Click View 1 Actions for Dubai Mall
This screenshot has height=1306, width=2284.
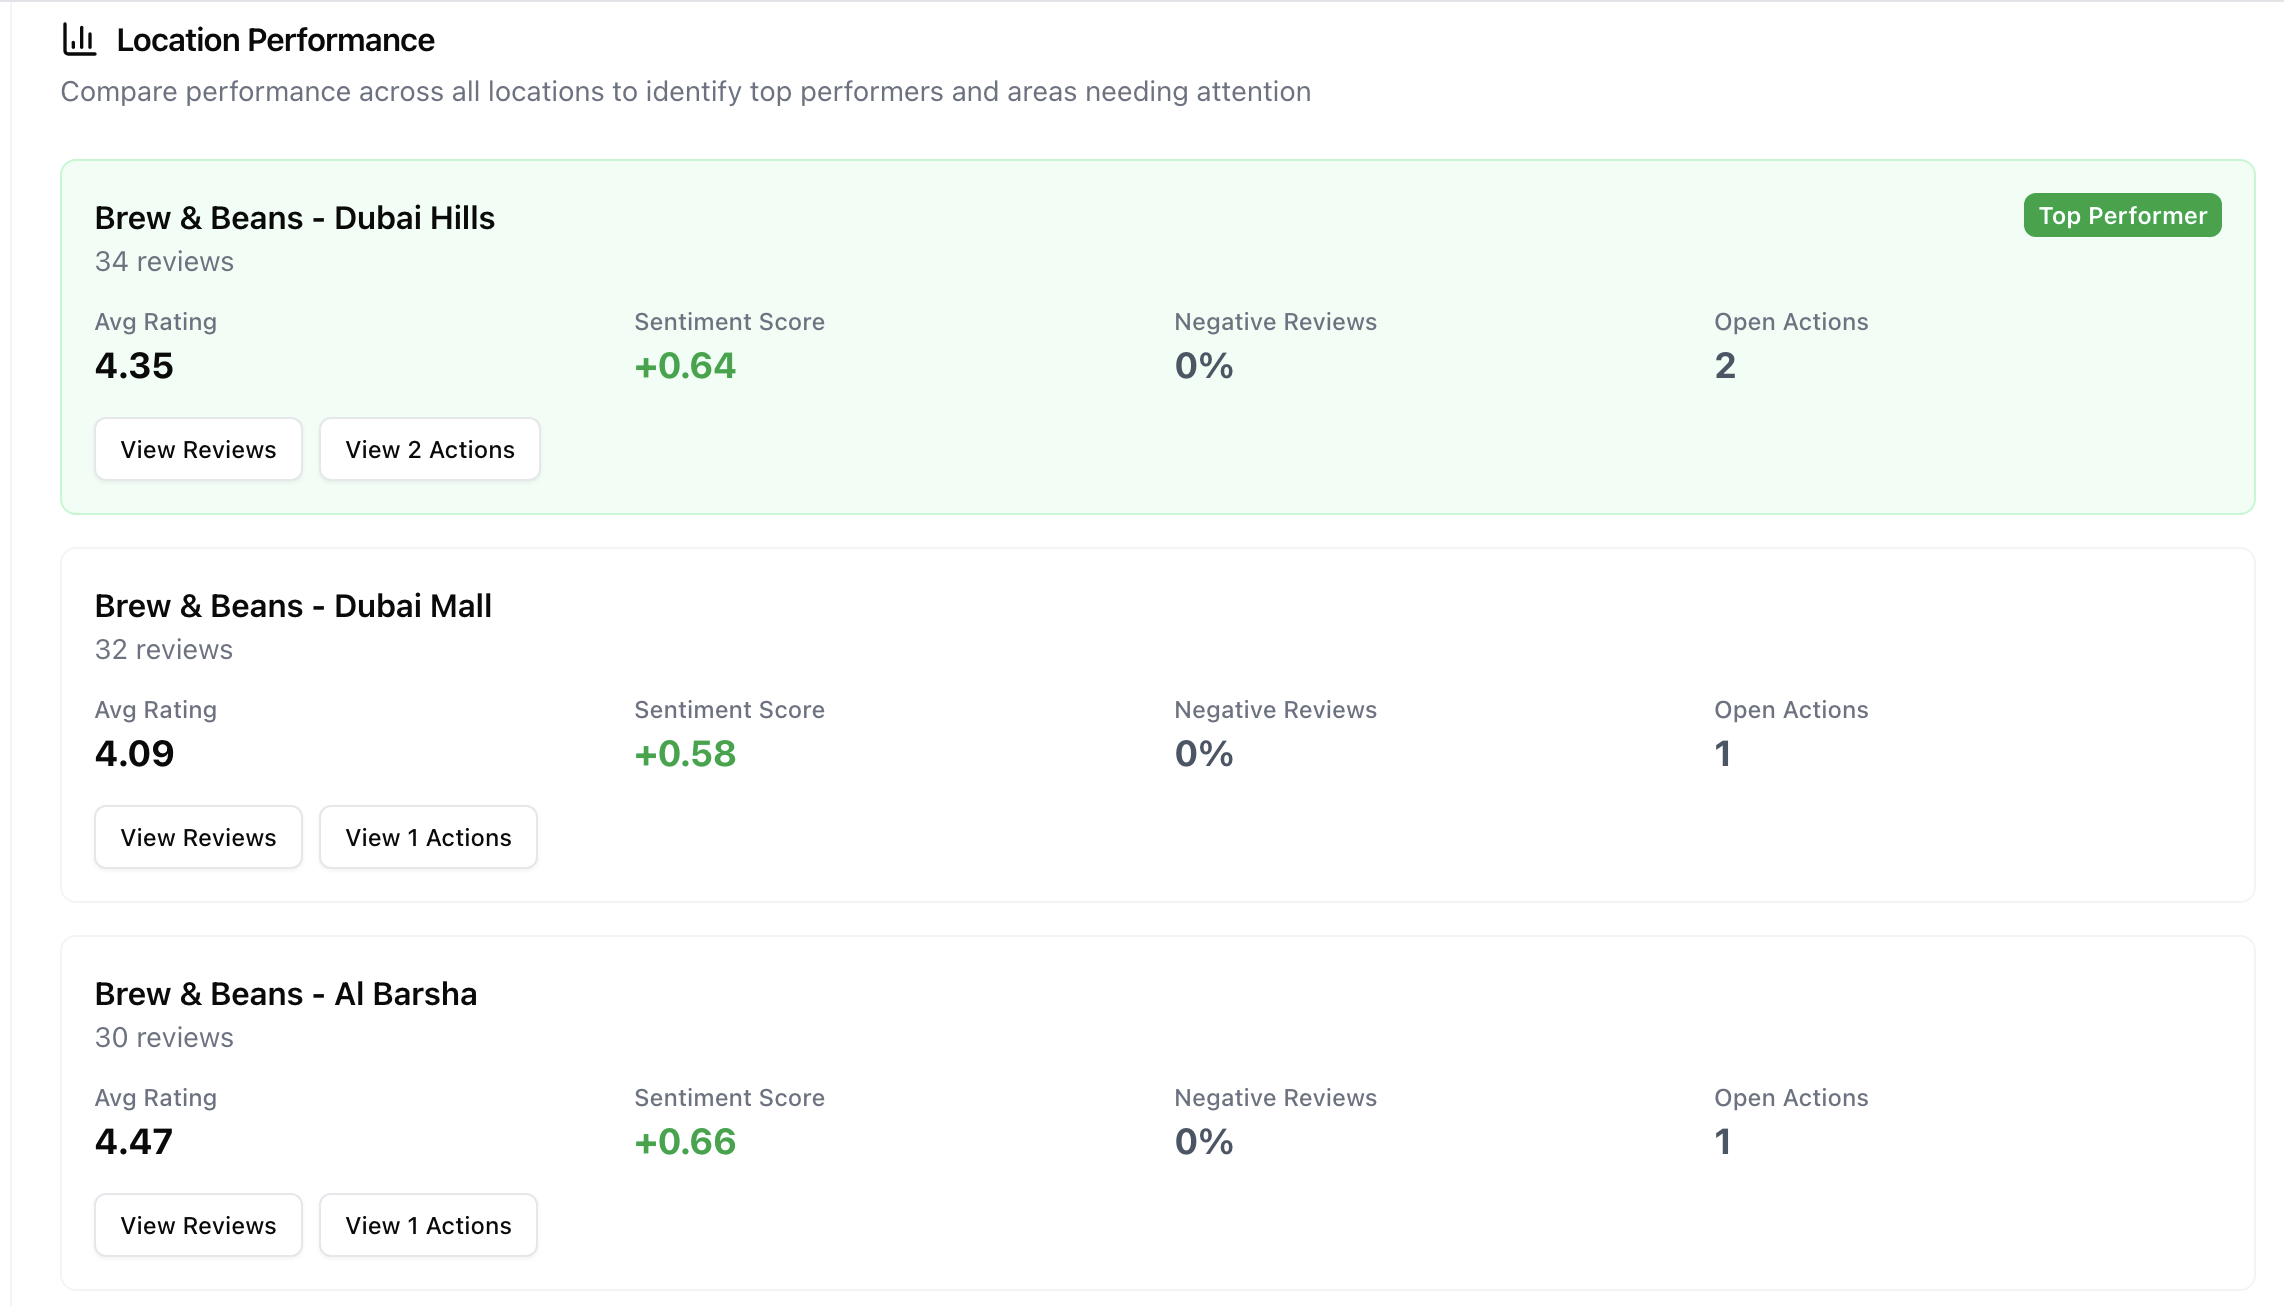coord(428,838)
